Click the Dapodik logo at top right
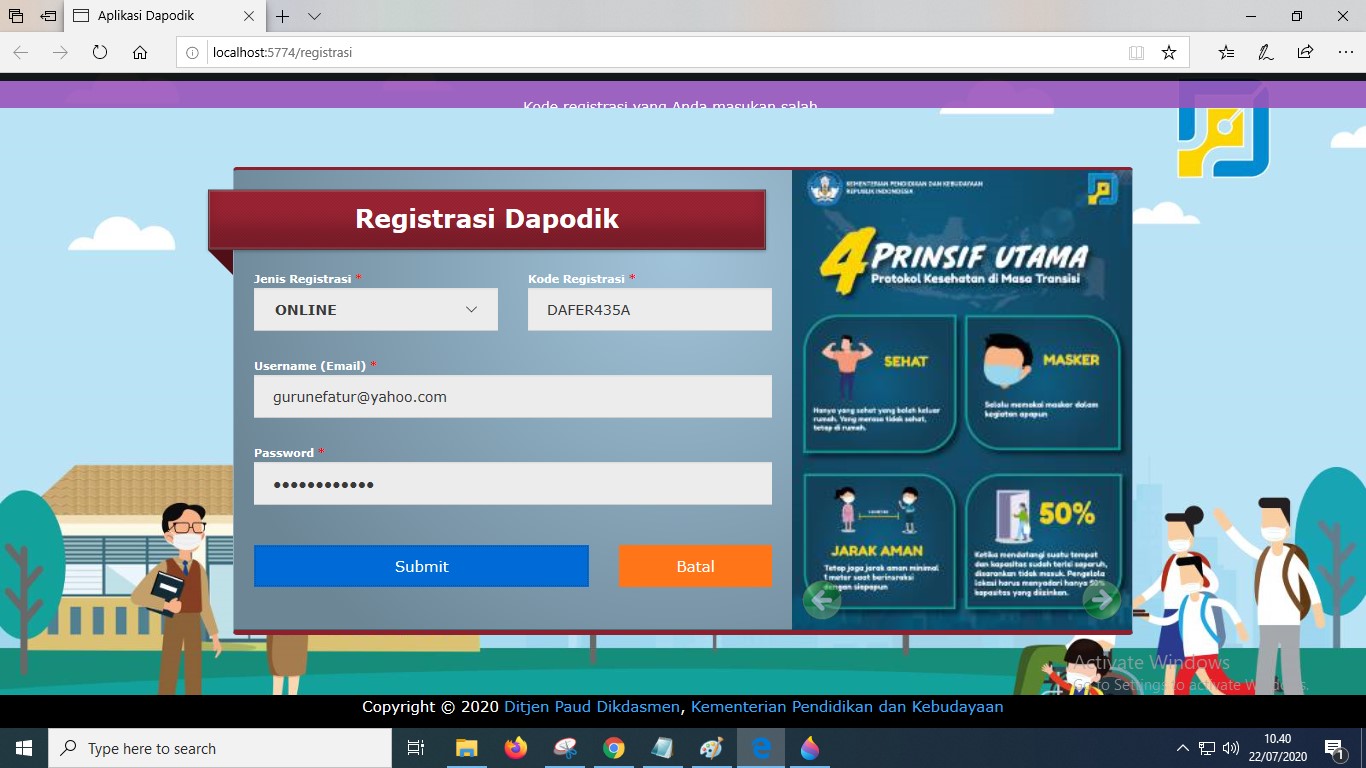 tap(1223, 130)
